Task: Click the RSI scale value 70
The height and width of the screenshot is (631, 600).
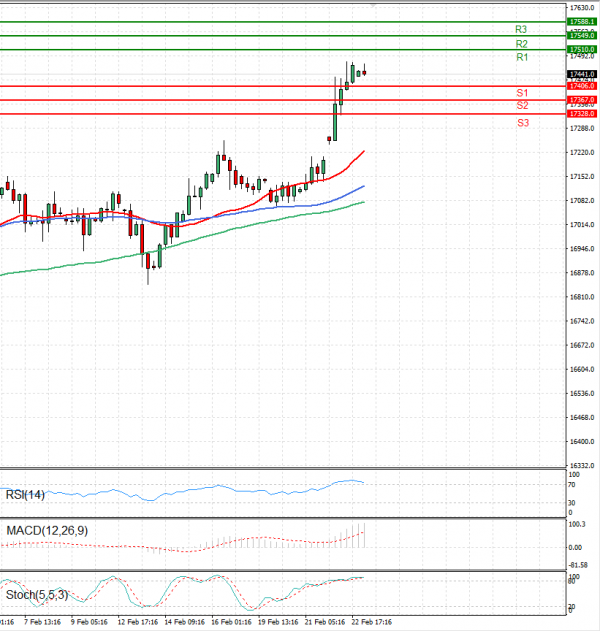Action: pos(571,485)
